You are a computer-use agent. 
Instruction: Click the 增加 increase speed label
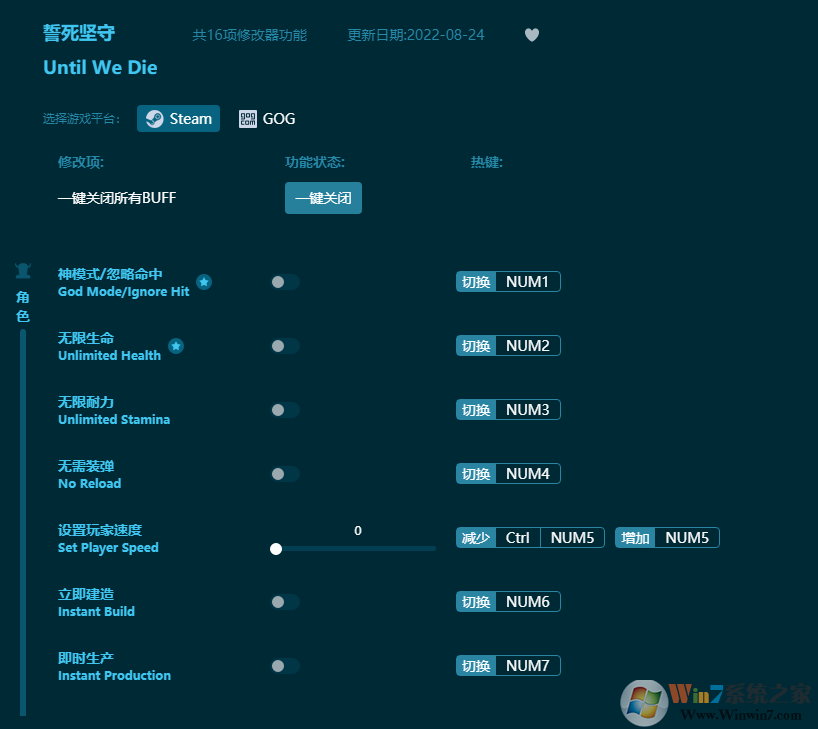coord(635,537)
